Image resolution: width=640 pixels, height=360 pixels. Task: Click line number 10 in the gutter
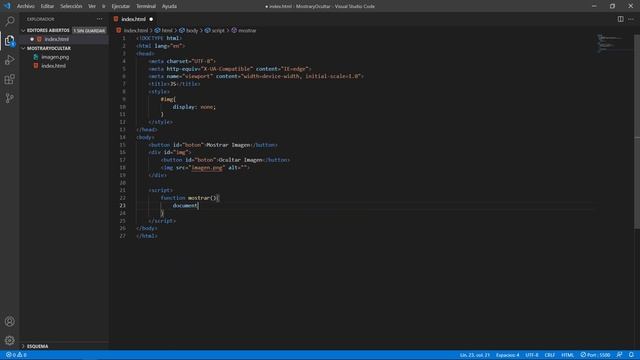tap(122, 107)
